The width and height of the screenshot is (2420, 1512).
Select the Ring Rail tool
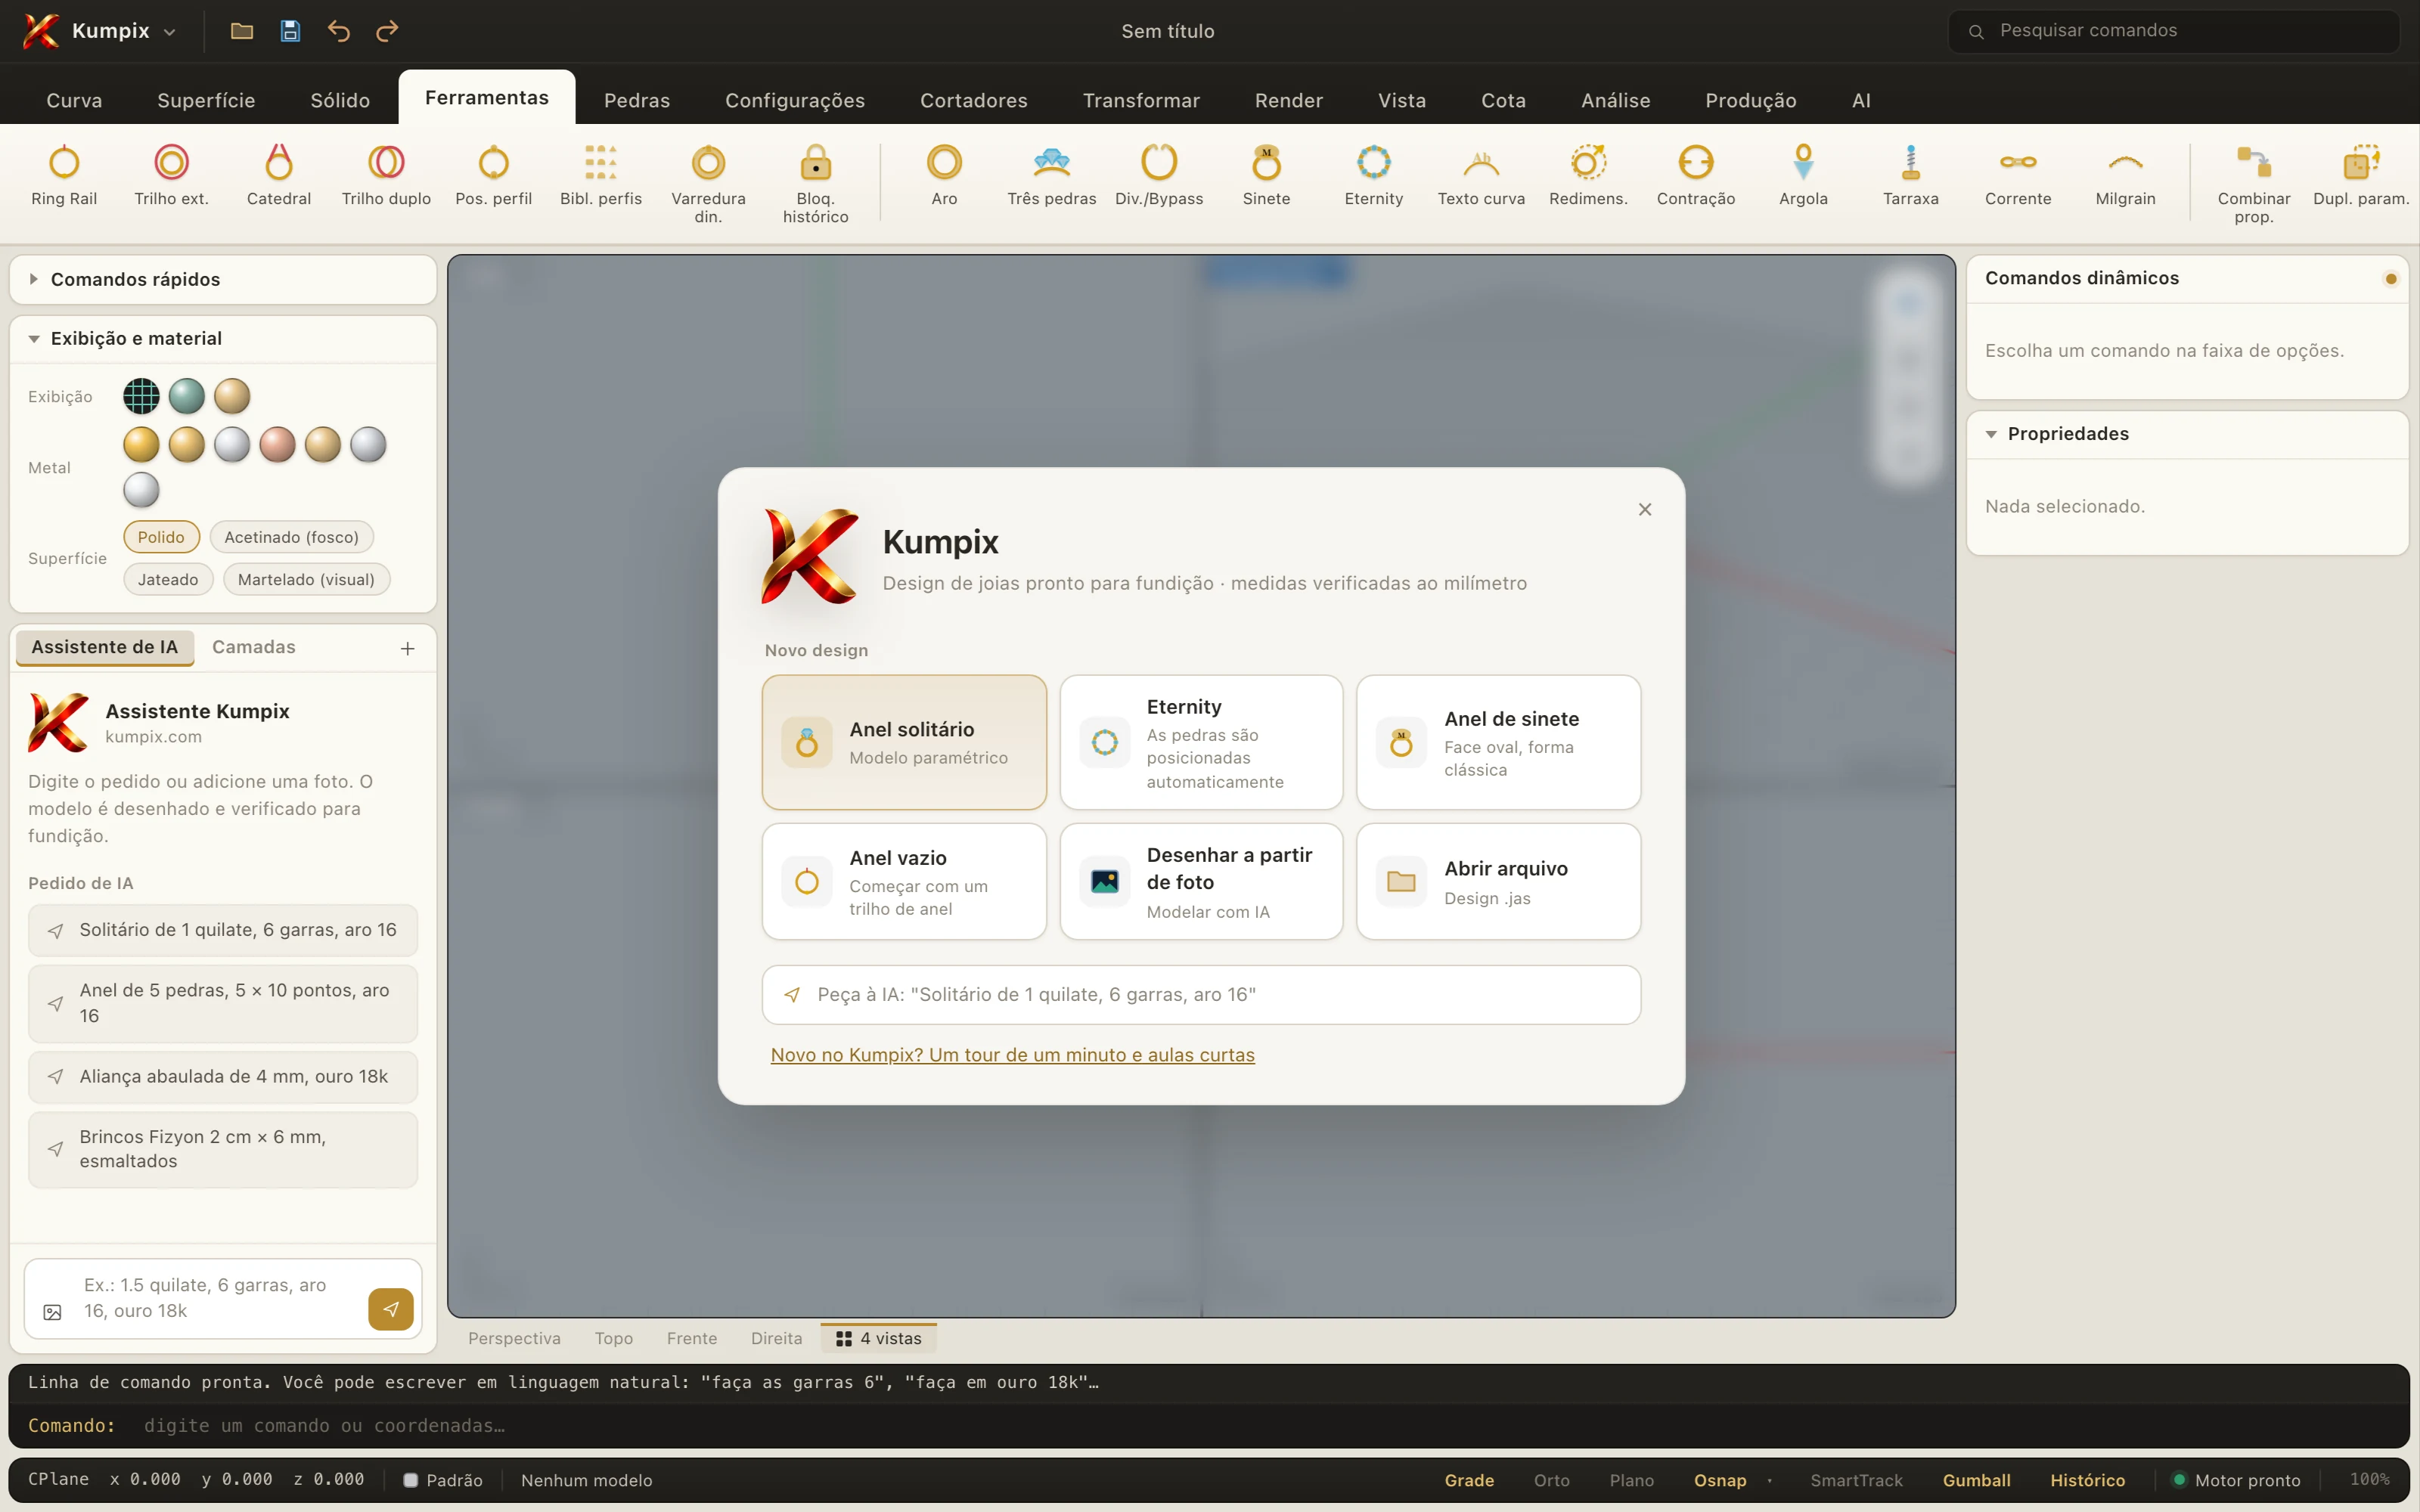(64, 175)
